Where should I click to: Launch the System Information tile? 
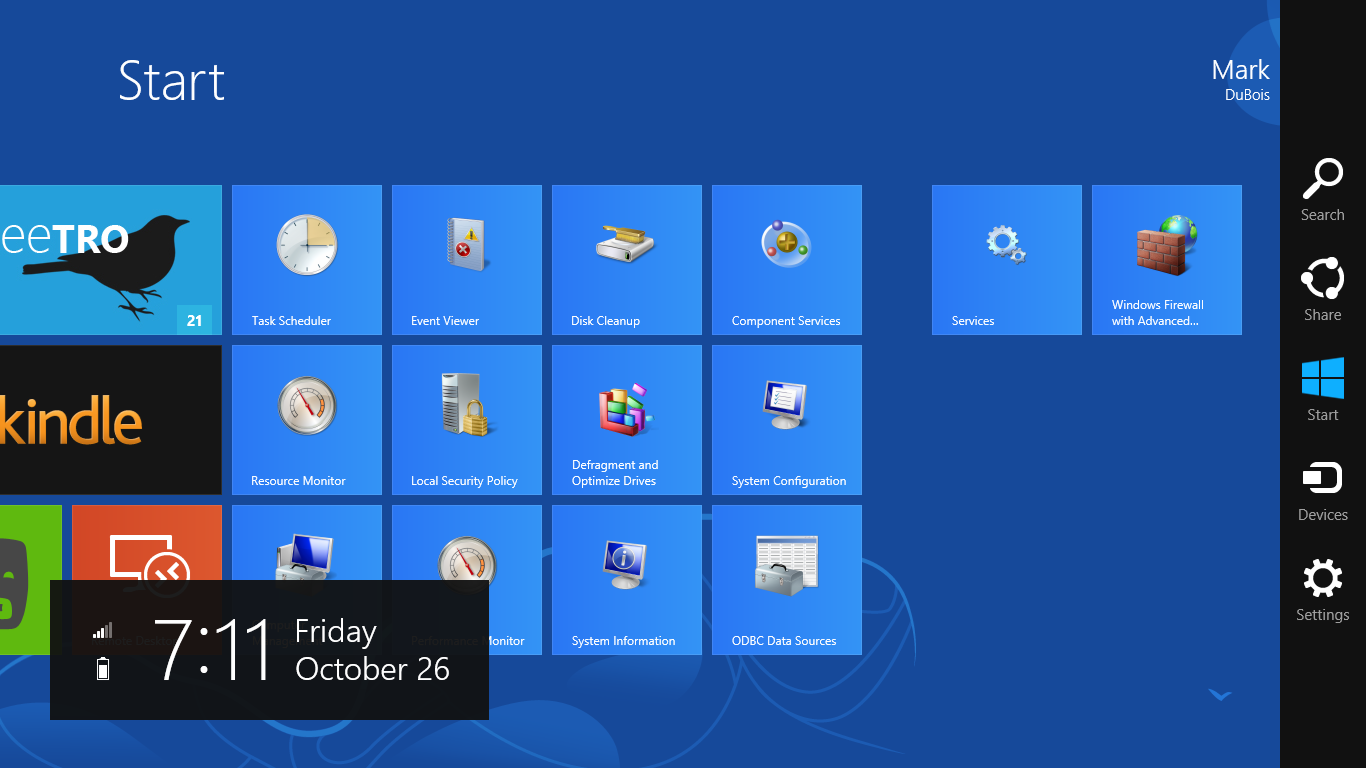click(627, 580)
